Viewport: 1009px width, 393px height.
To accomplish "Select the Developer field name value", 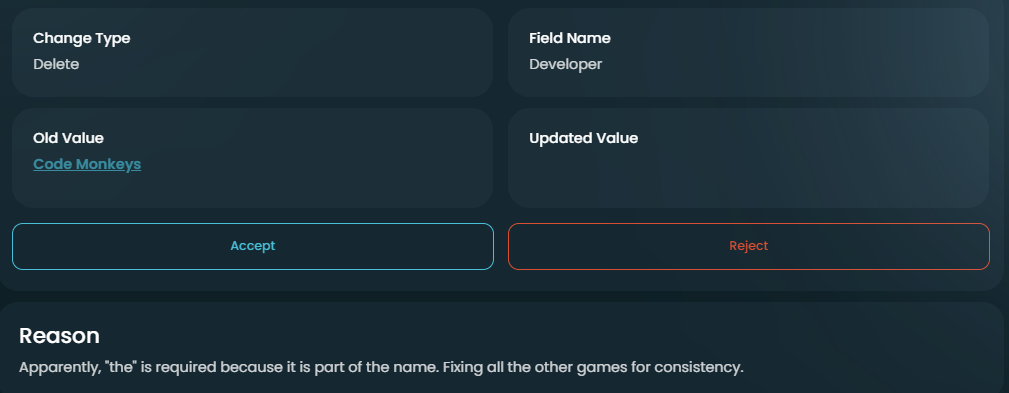I will click(566, 64).
